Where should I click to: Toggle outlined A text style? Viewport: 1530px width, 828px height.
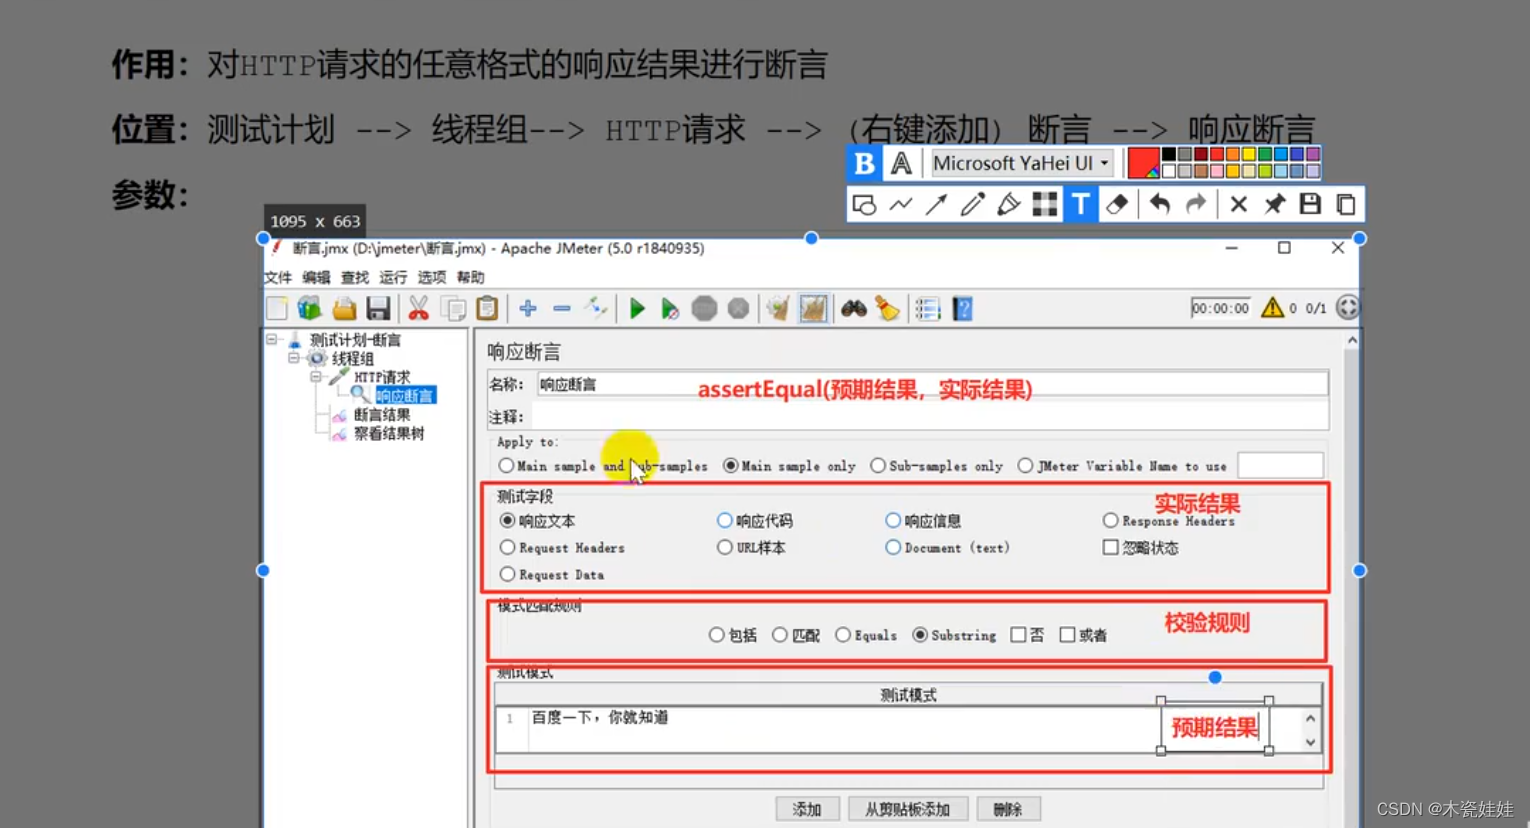[902, 162]
